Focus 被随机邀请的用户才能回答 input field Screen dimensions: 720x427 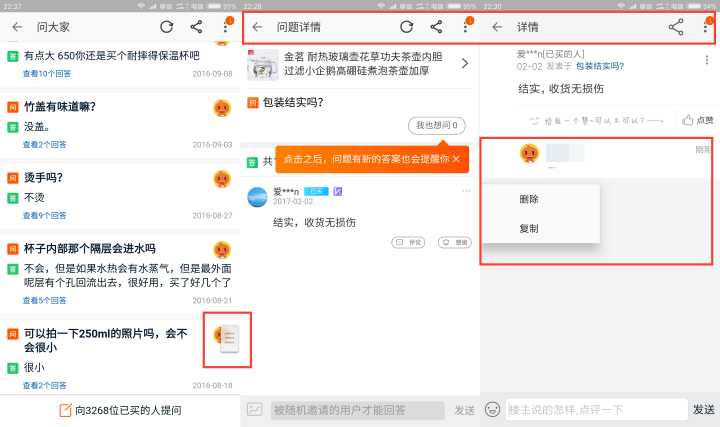tap(357, 410)
